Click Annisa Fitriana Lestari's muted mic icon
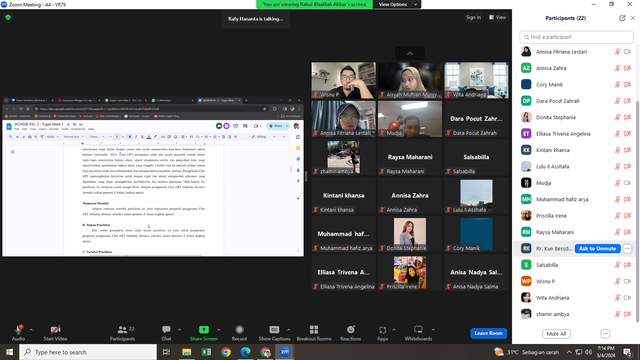 point(618,52)
